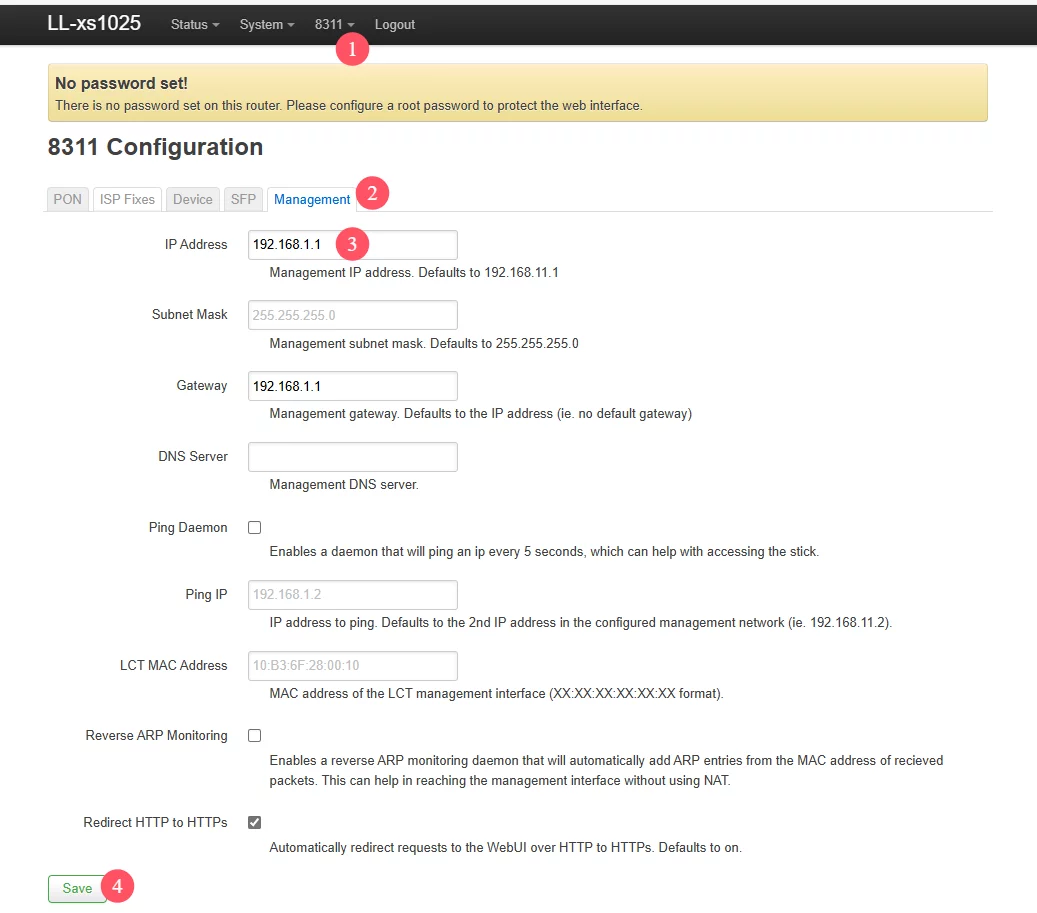Click the Ping Daemon description text
Image resolution: width=1037 pixels, height=913 pixels.
point(544,552)
